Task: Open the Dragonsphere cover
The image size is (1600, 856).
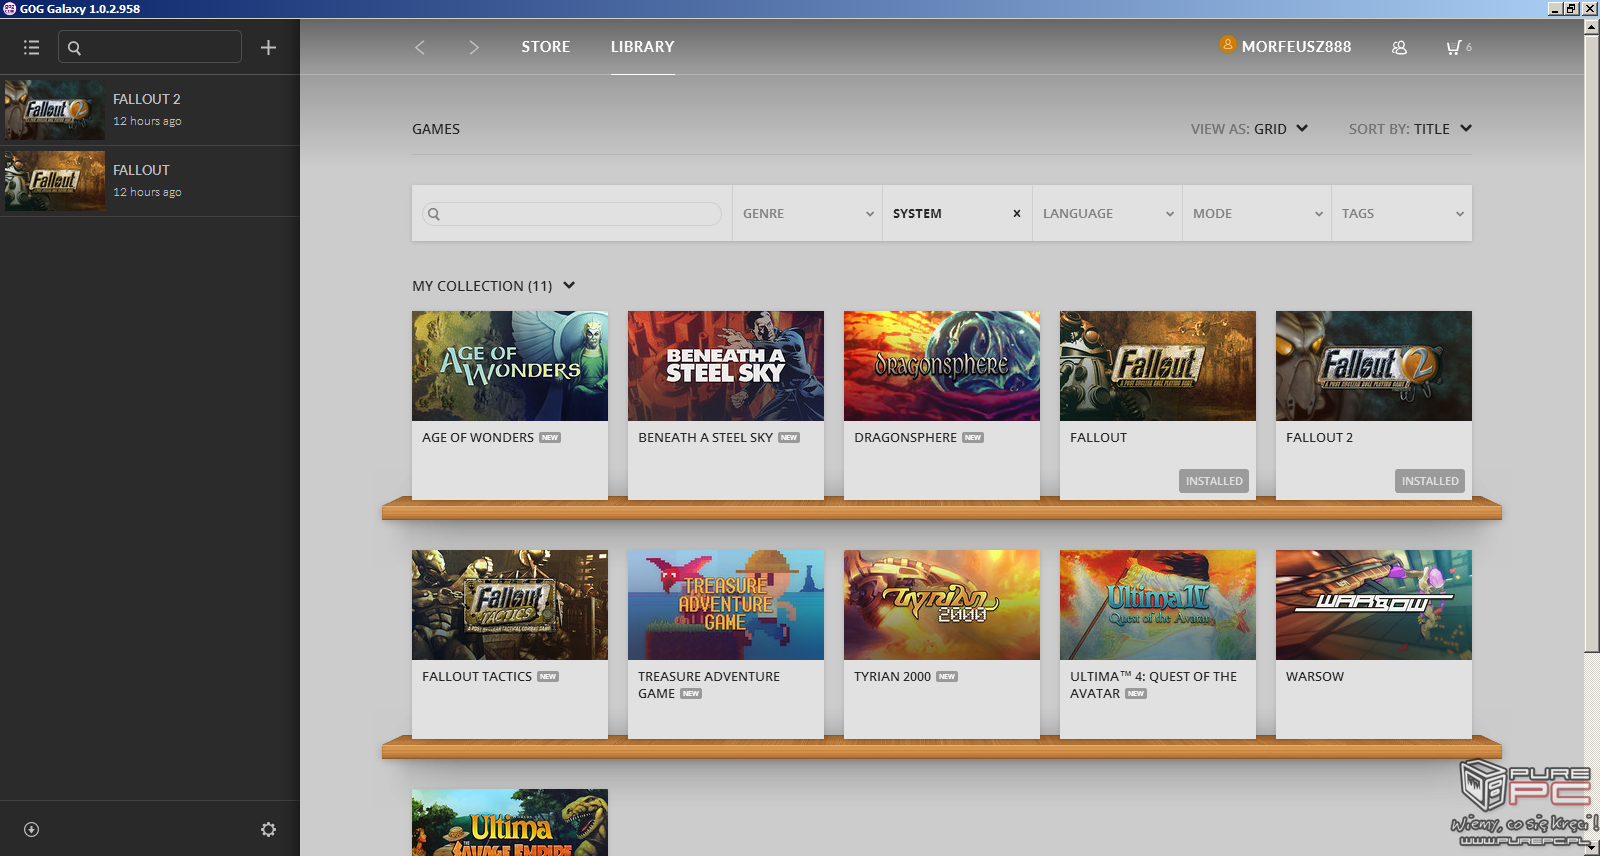Action: [942, 366]
